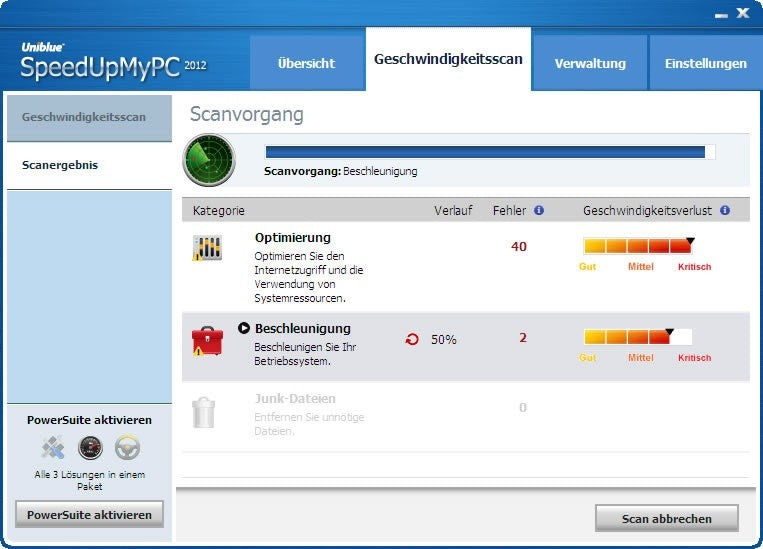Open the Einstellungen tab

tap(706, 63)
